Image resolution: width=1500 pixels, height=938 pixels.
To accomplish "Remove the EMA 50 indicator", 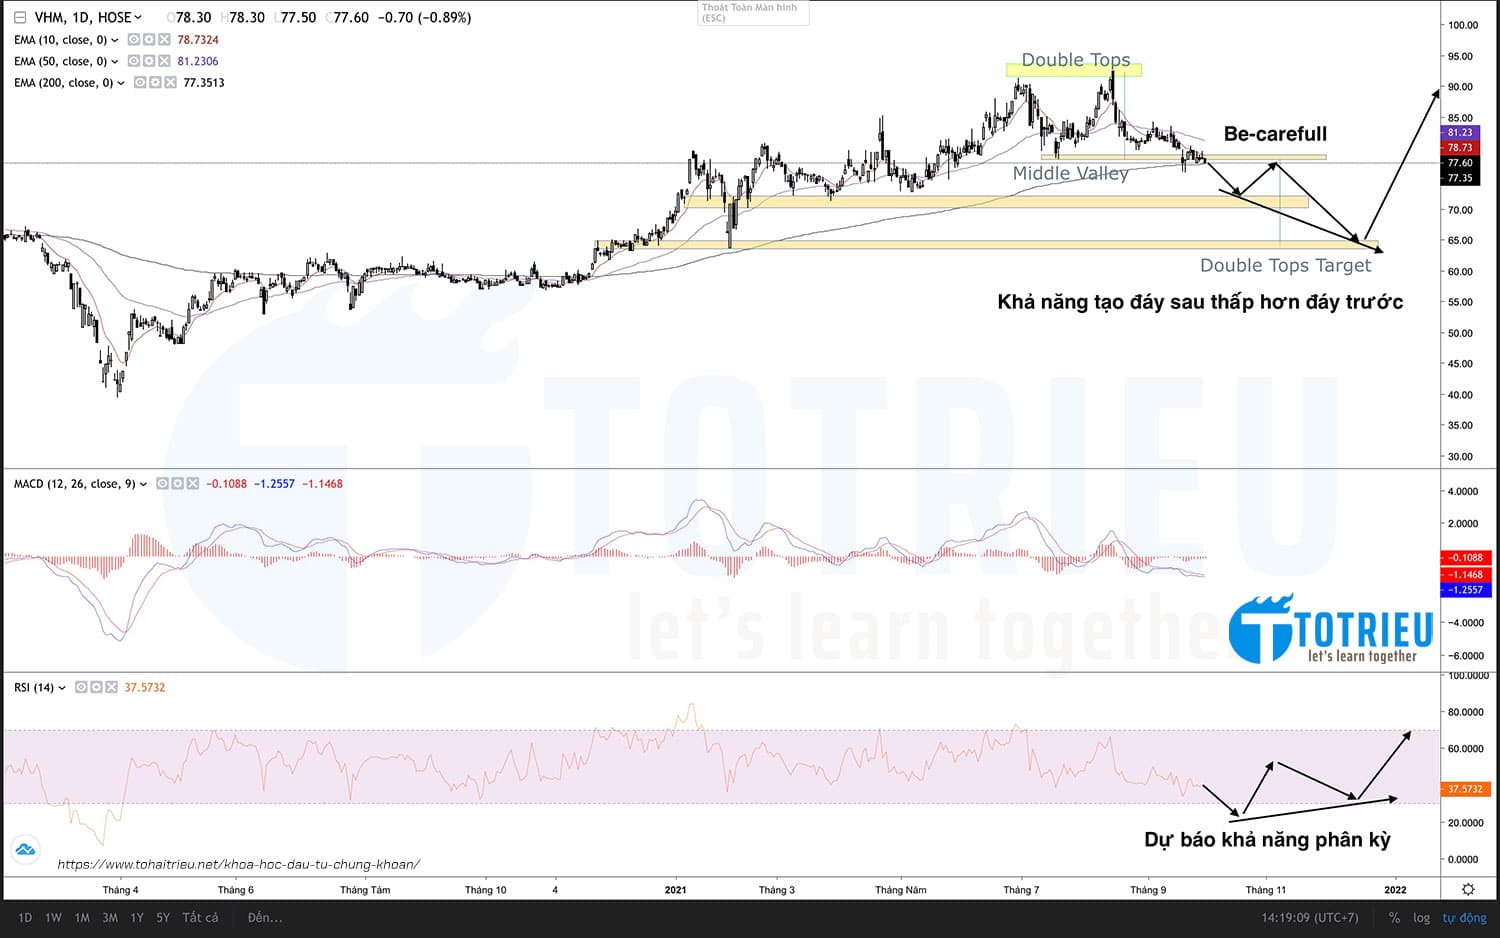I will 164,61.
